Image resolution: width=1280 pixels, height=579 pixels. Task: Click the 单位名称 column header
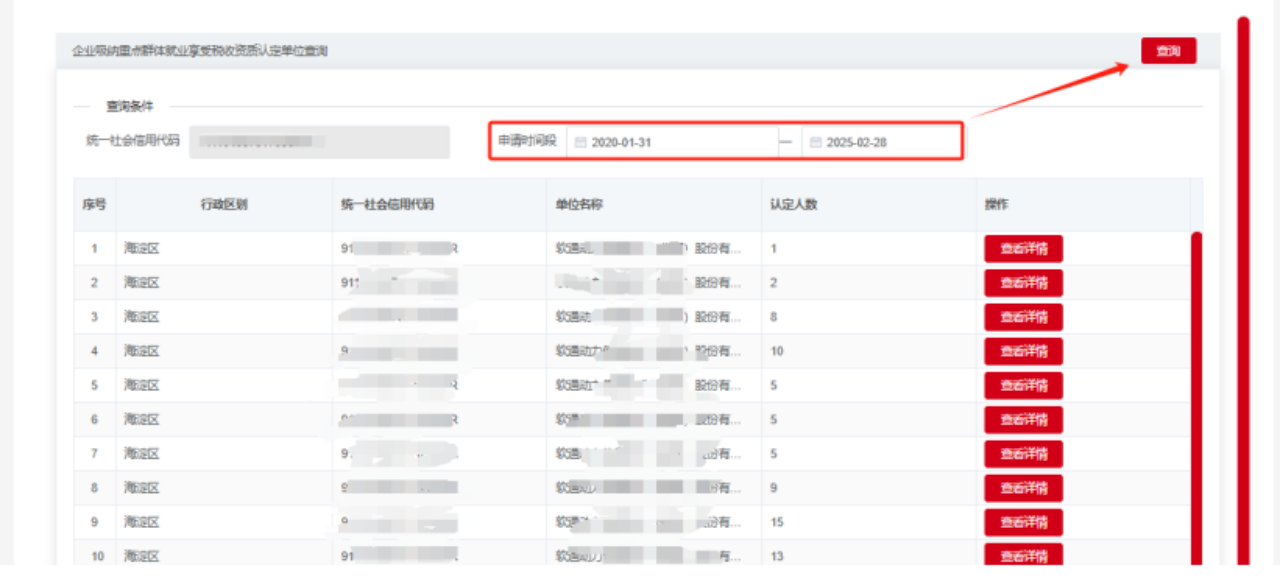579,205
